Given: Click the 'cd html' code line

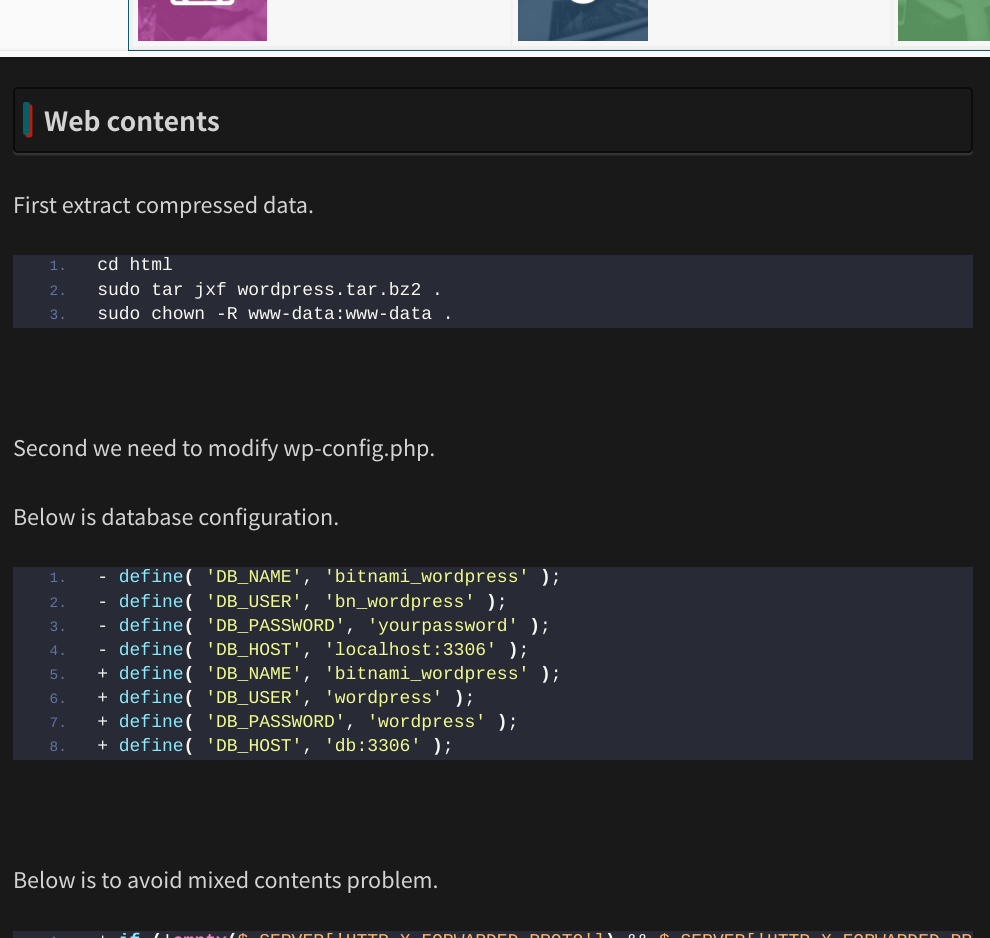Looking at the screenshot, I should pyautogui.click(x=134, y=264).
